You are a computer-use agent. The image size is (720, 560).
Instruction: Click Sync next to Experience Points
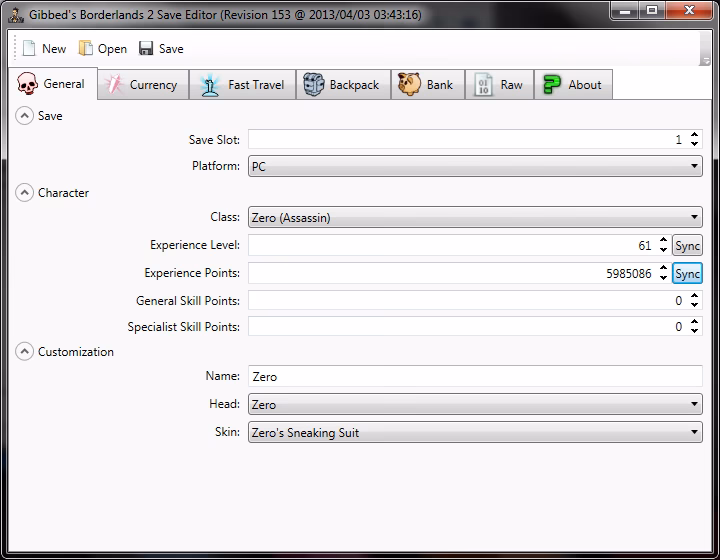pos(687,274)
